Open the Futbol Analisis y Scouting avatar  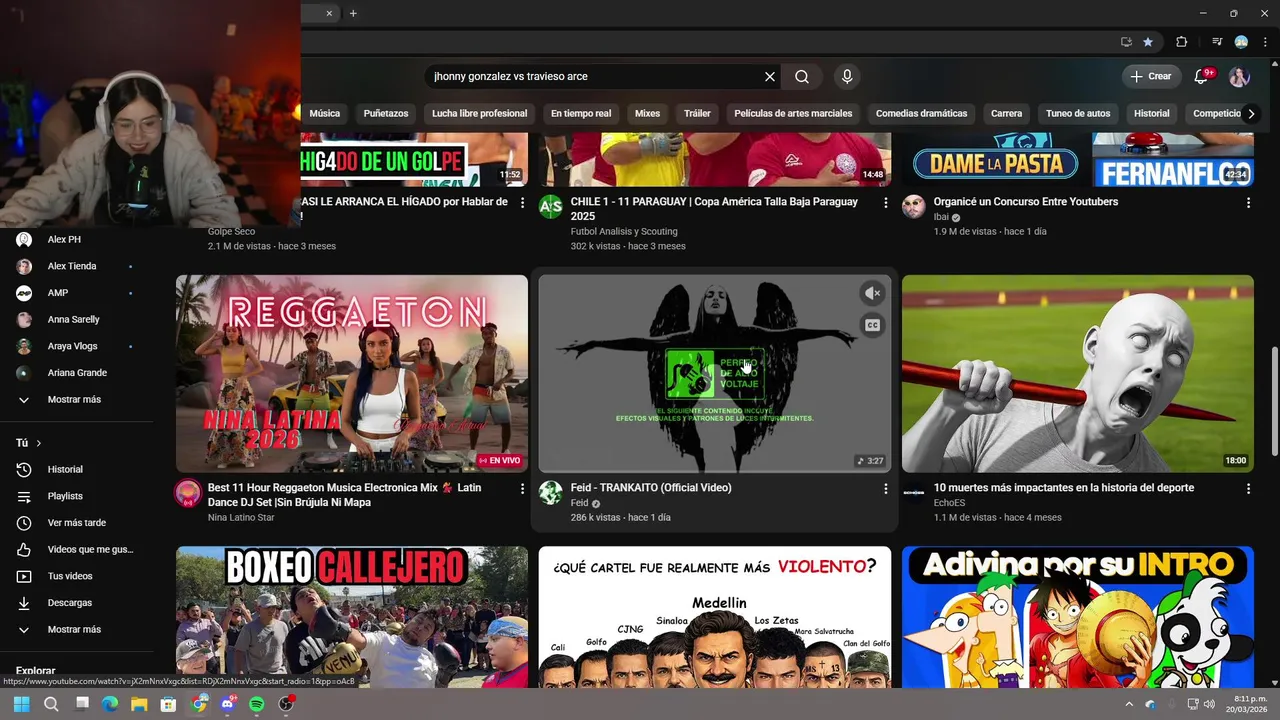coord(551,206)
